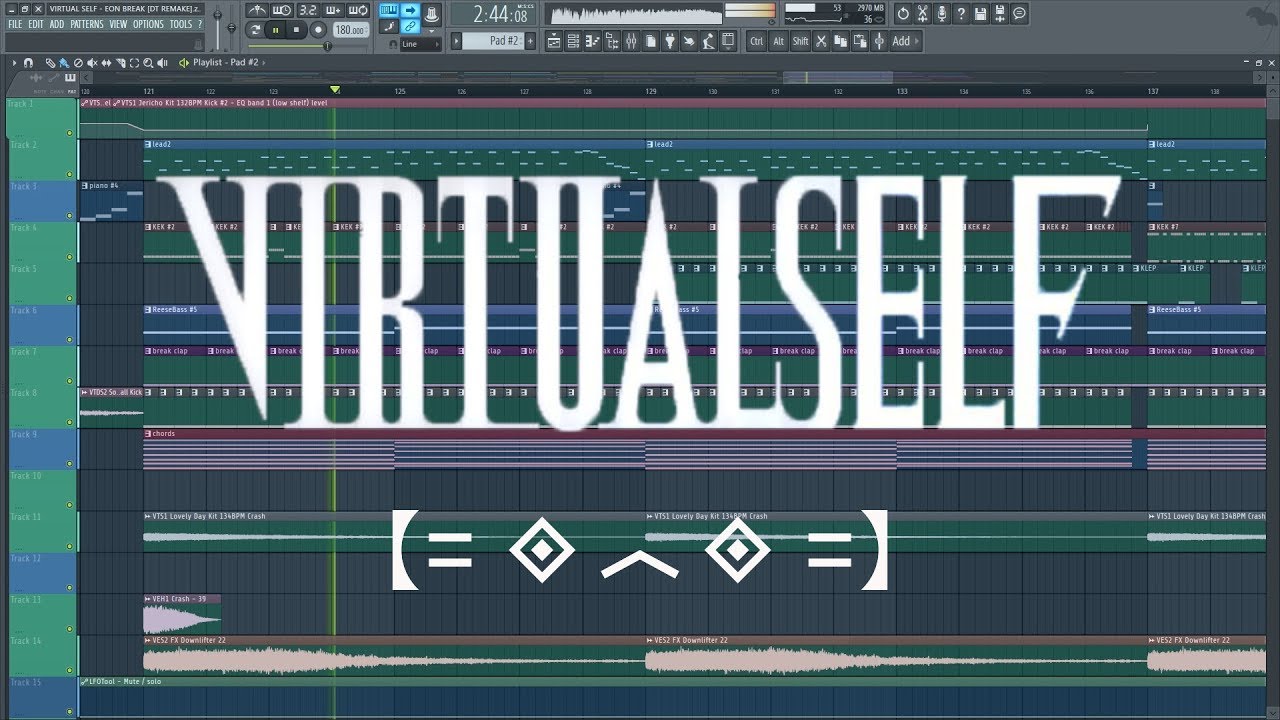1280x720 pixels.
Task: Mute Track 2 with its green dot
Action: tap(70, 174)
